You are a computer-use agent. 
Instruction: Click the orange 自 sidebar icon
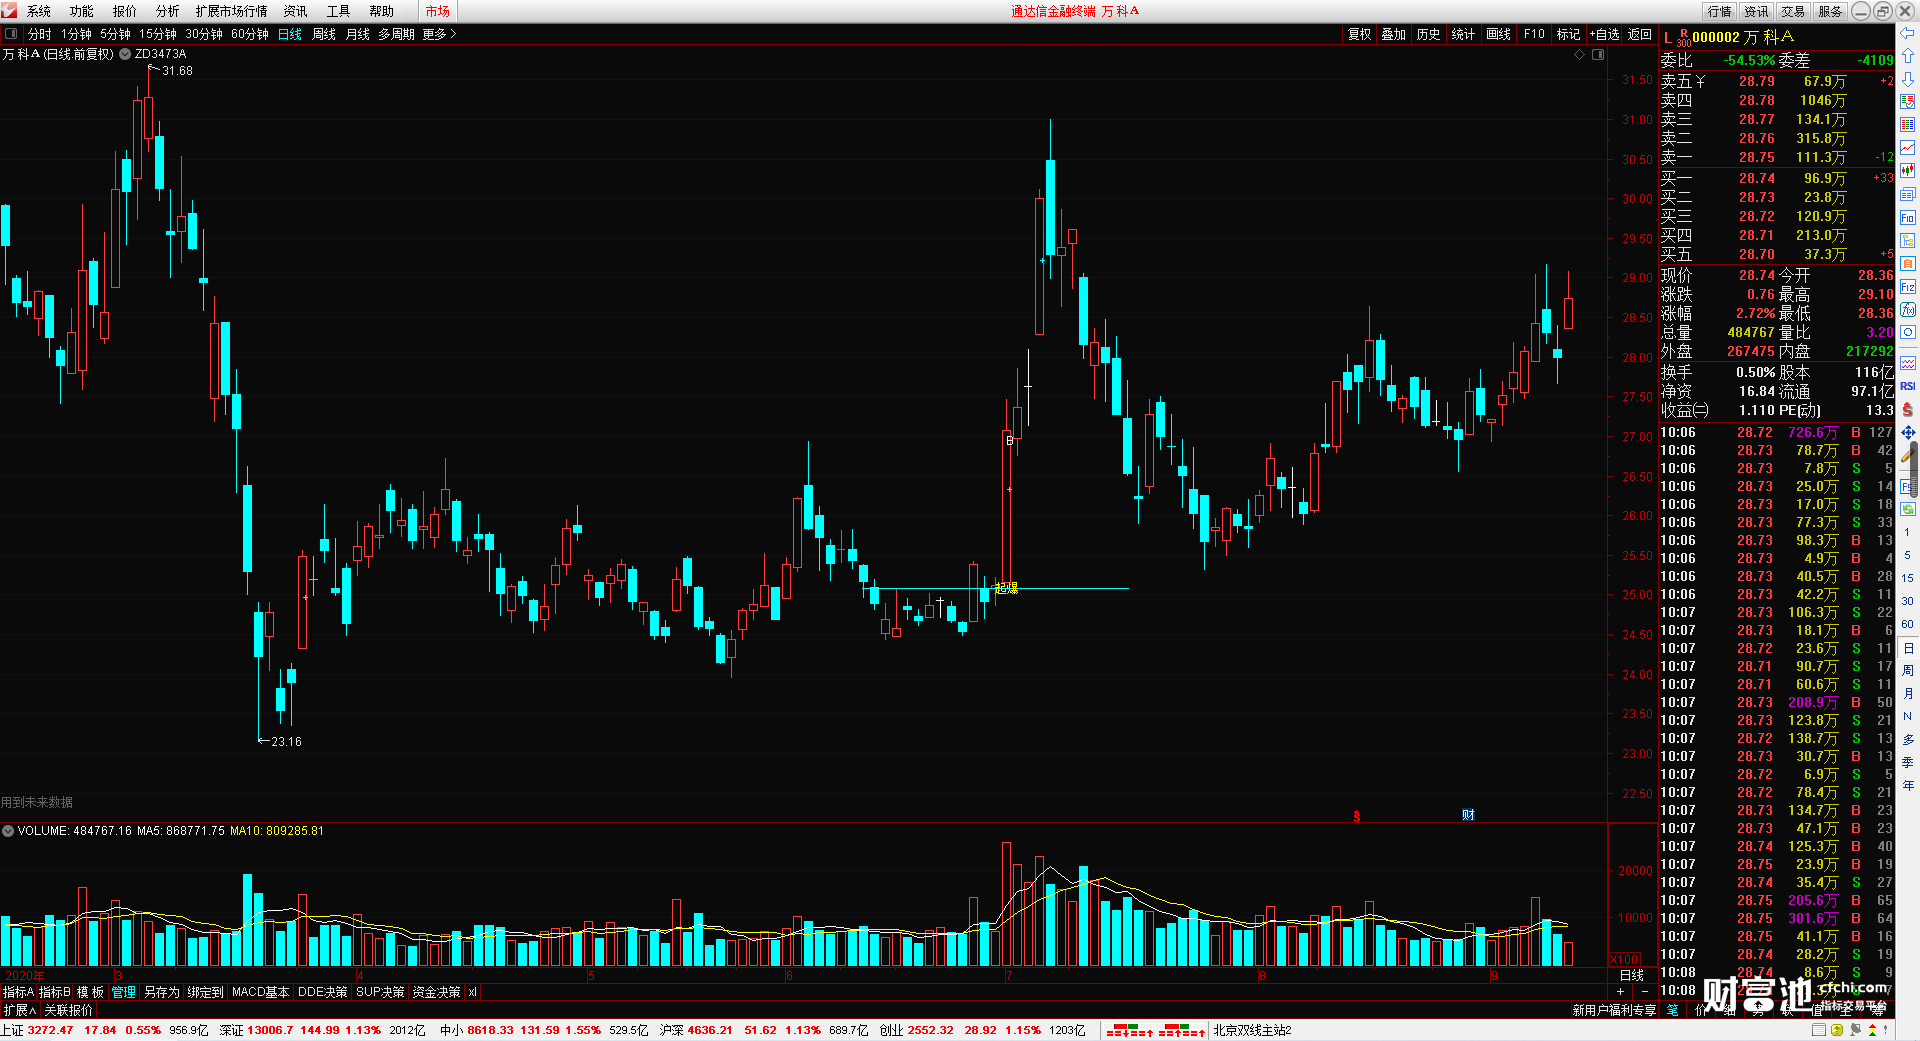click(x=1908, y=263)
